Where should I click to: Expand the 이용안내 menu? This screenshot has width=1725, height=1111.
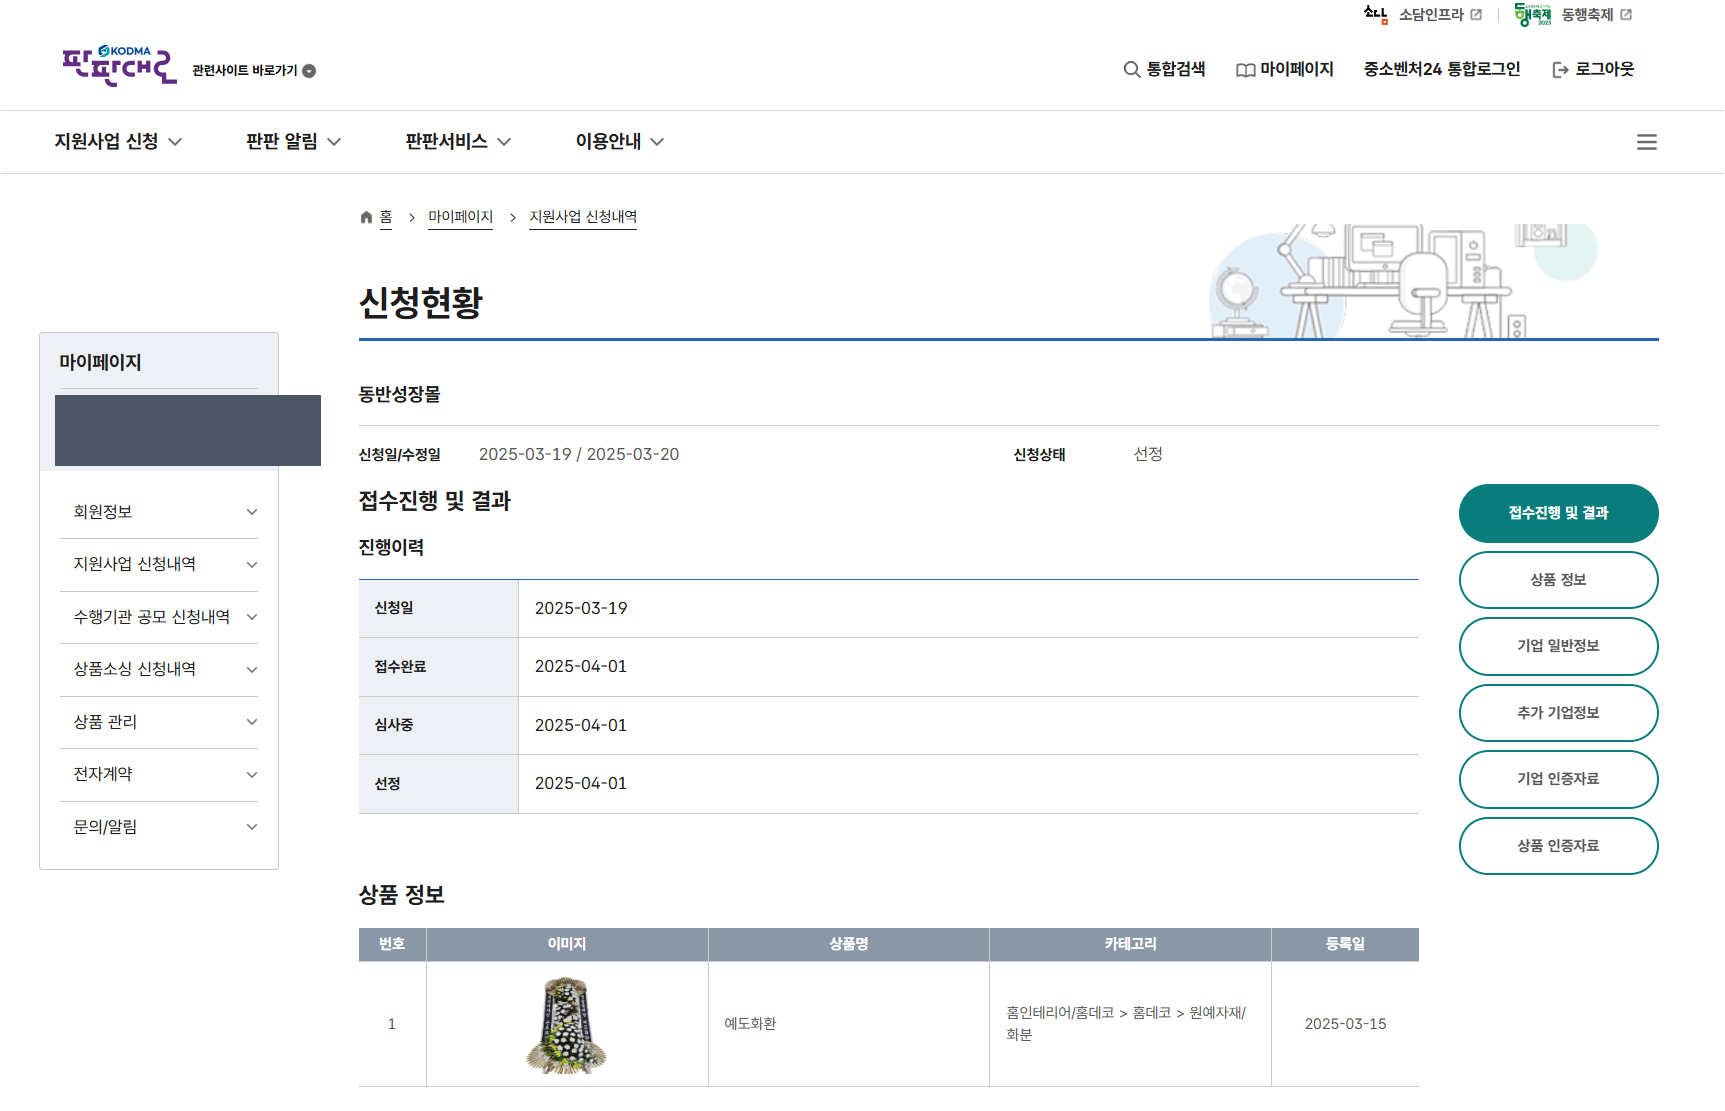tap(619, 142)
